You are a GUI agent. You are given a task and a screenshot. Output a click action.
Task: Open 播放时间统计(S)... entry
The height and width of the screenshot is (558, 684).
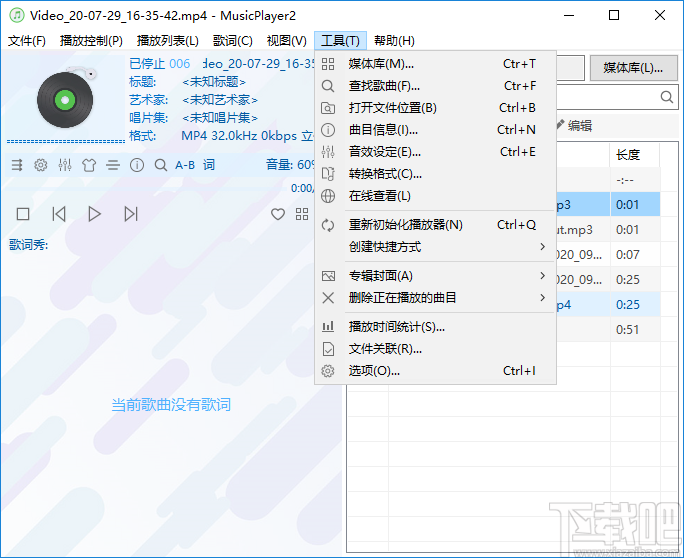pos(435,327)
